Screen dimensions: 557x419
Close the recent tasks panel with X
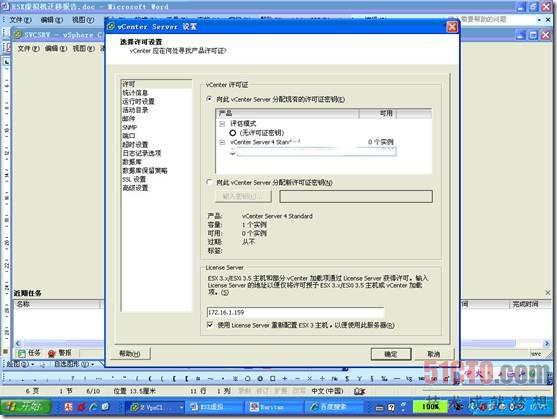click(548, 292)
